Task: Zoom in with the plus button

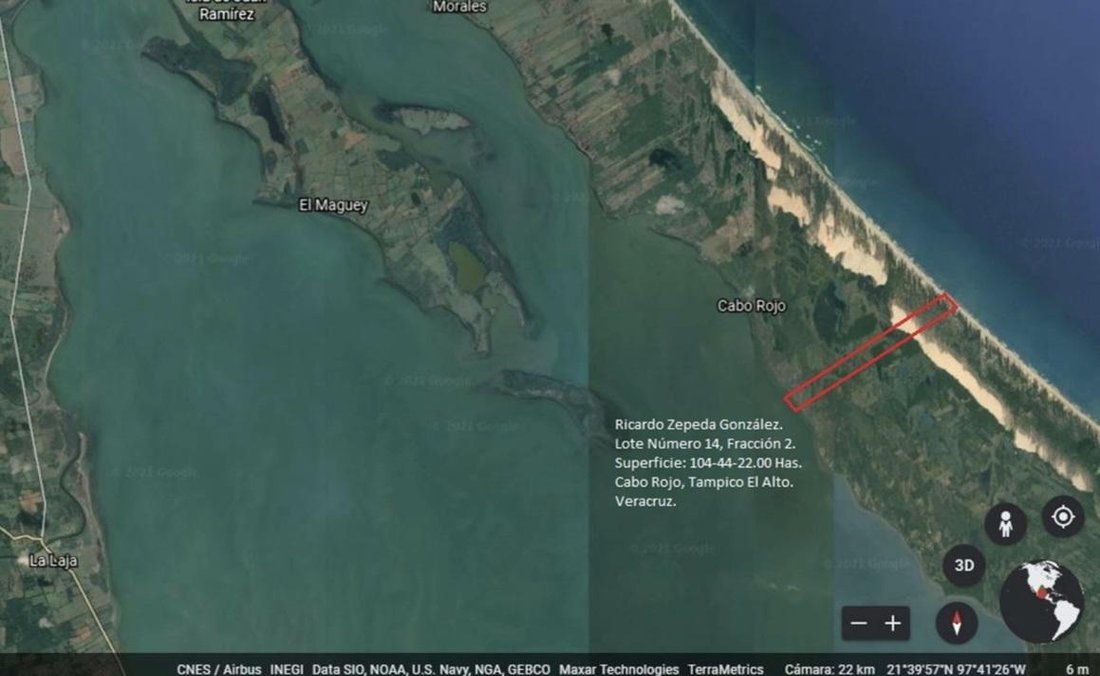Action: pyautogui.click(x=893, y=623)
